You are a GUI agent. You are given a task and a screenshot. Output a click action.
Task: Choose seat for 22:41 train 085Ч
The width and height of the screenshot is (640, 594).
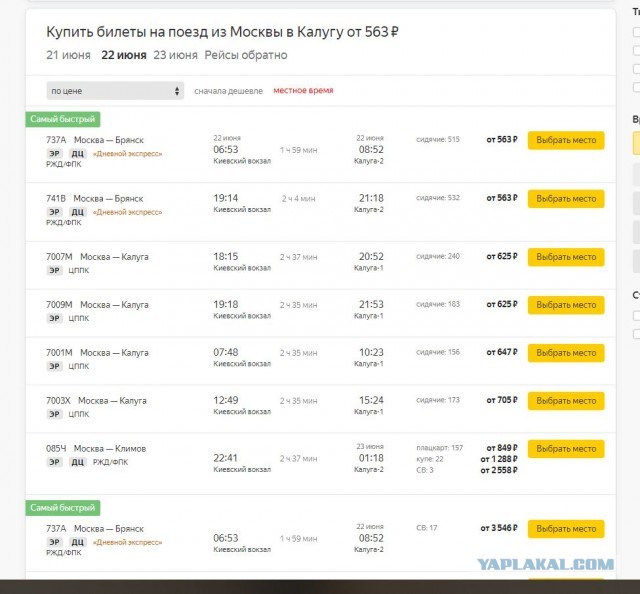(x=566, y=449)
